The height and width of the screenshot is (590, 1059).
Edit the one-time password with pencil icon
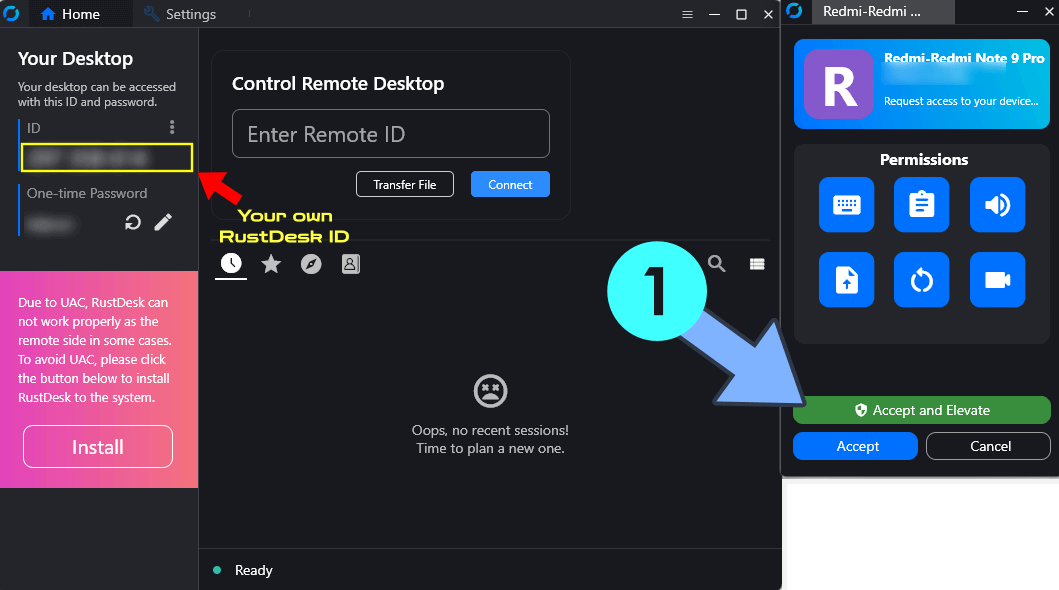pyautogui.click(x=163, y=222)
